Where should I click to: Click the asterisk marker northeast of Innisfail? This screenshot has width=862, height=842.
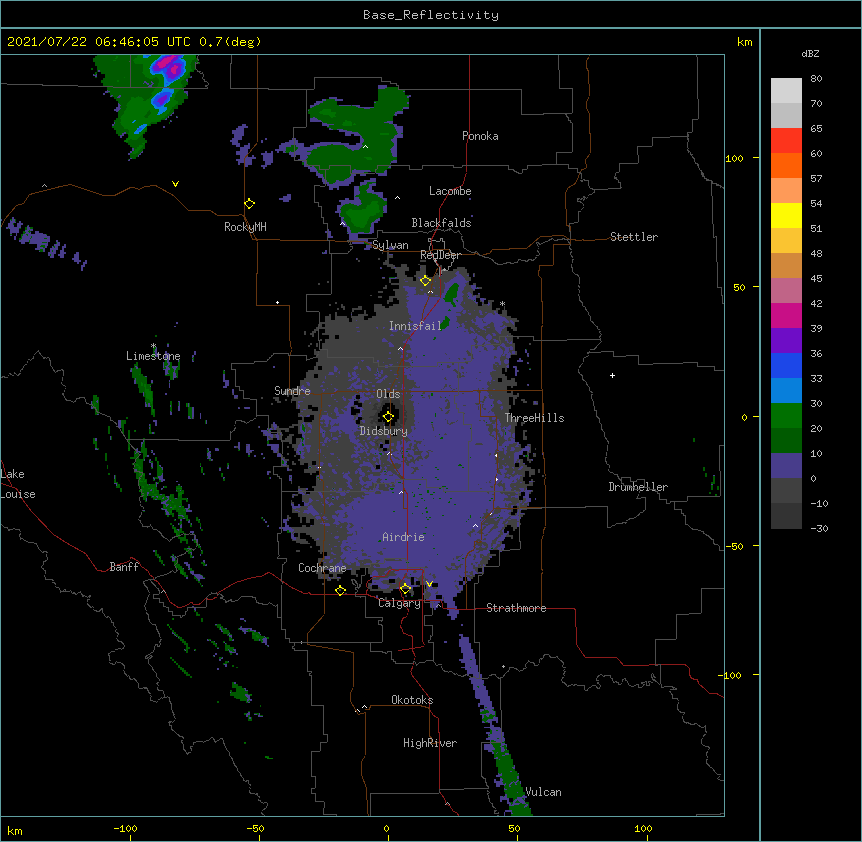coord(502,304)
